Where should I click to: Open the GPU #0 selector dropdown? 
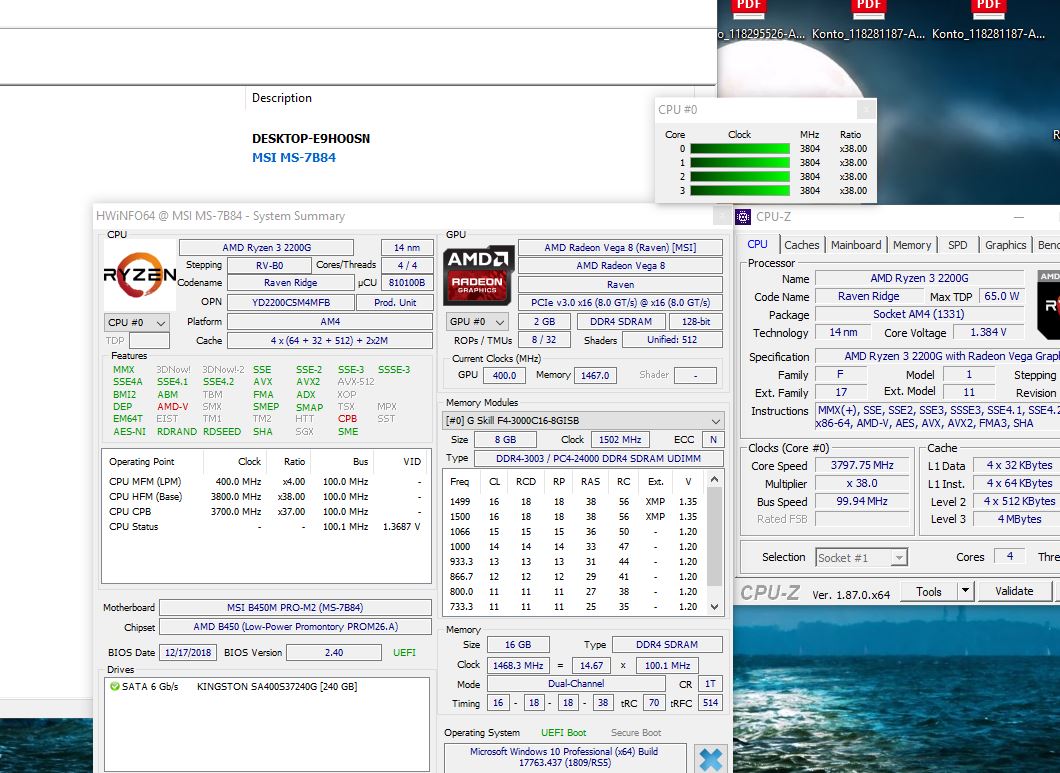(478, 322)
